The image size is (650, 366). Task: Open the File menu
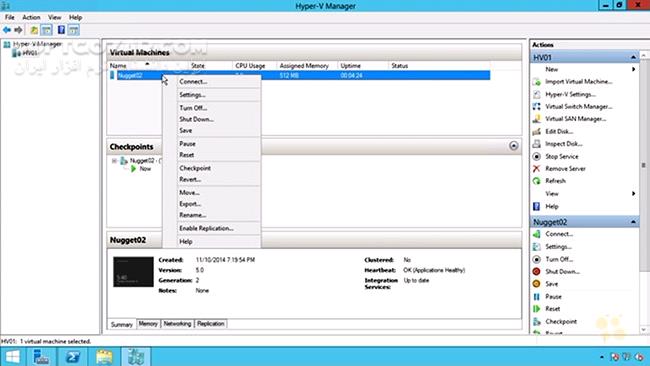[x=10, y=17]
